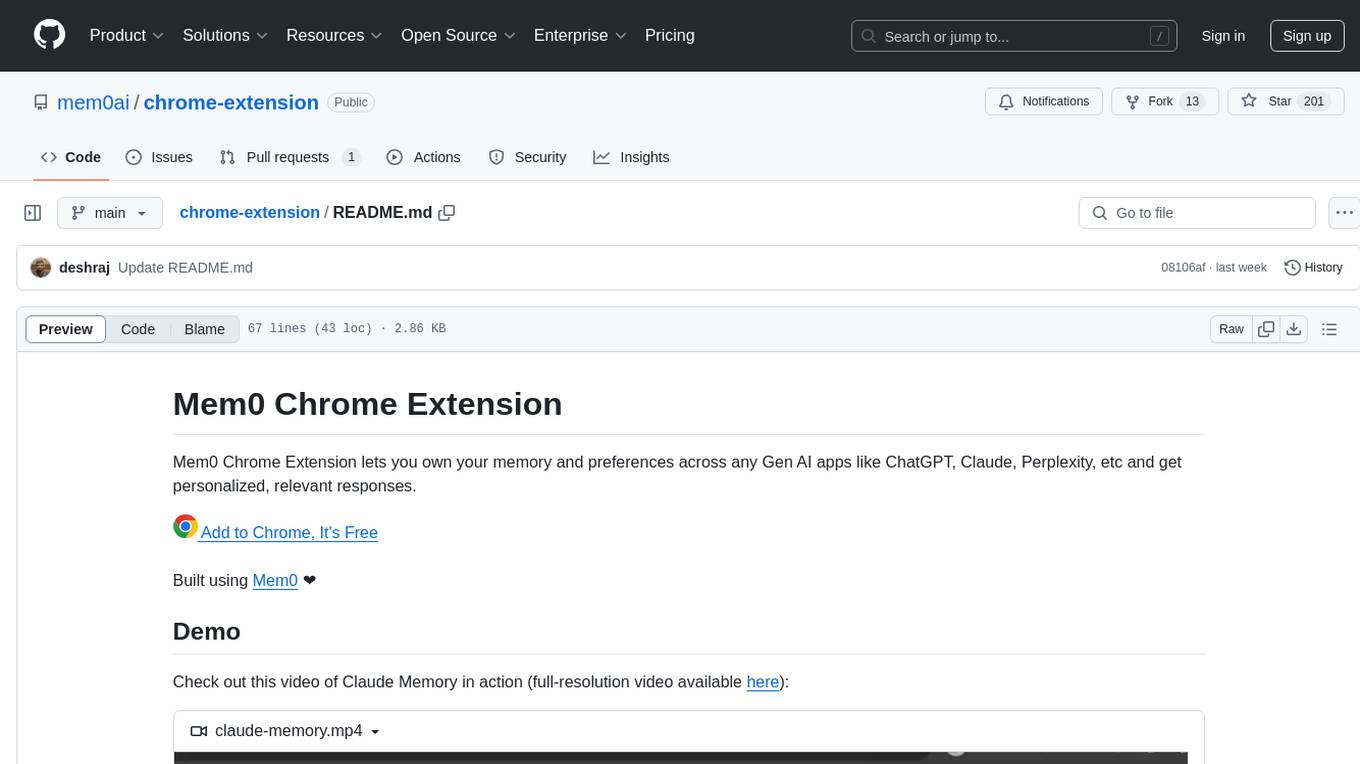Screen dimensions: 1360x764
Task: Click the Public repository badge
Action: pyautogui.click(x=351, y=102)
